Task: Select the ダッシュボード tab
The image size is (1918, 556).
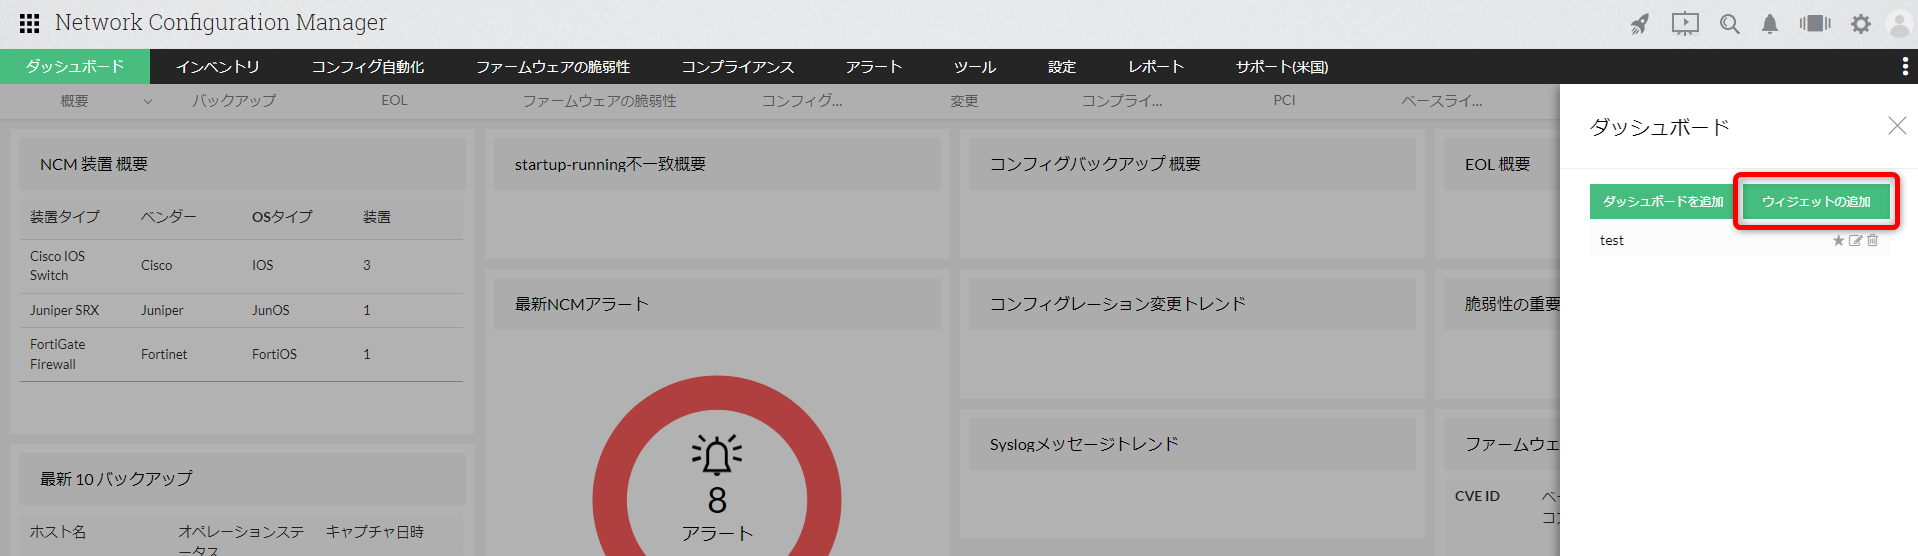Action: 75,66
